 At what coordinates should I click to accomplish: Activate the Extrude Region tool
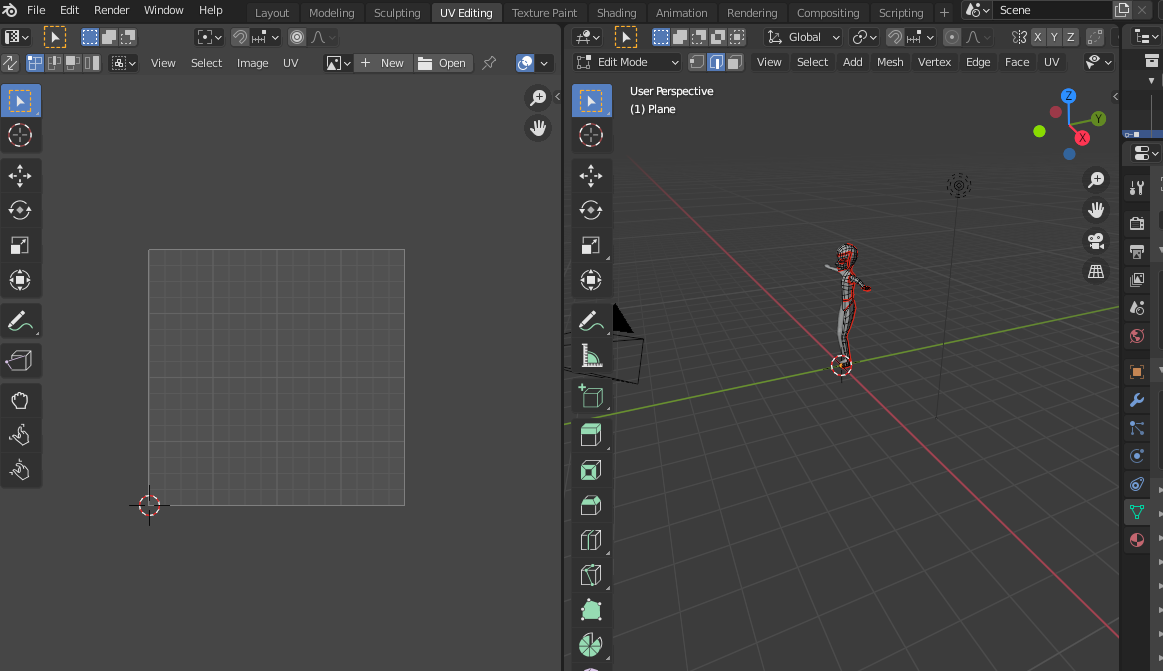point(590,434)
